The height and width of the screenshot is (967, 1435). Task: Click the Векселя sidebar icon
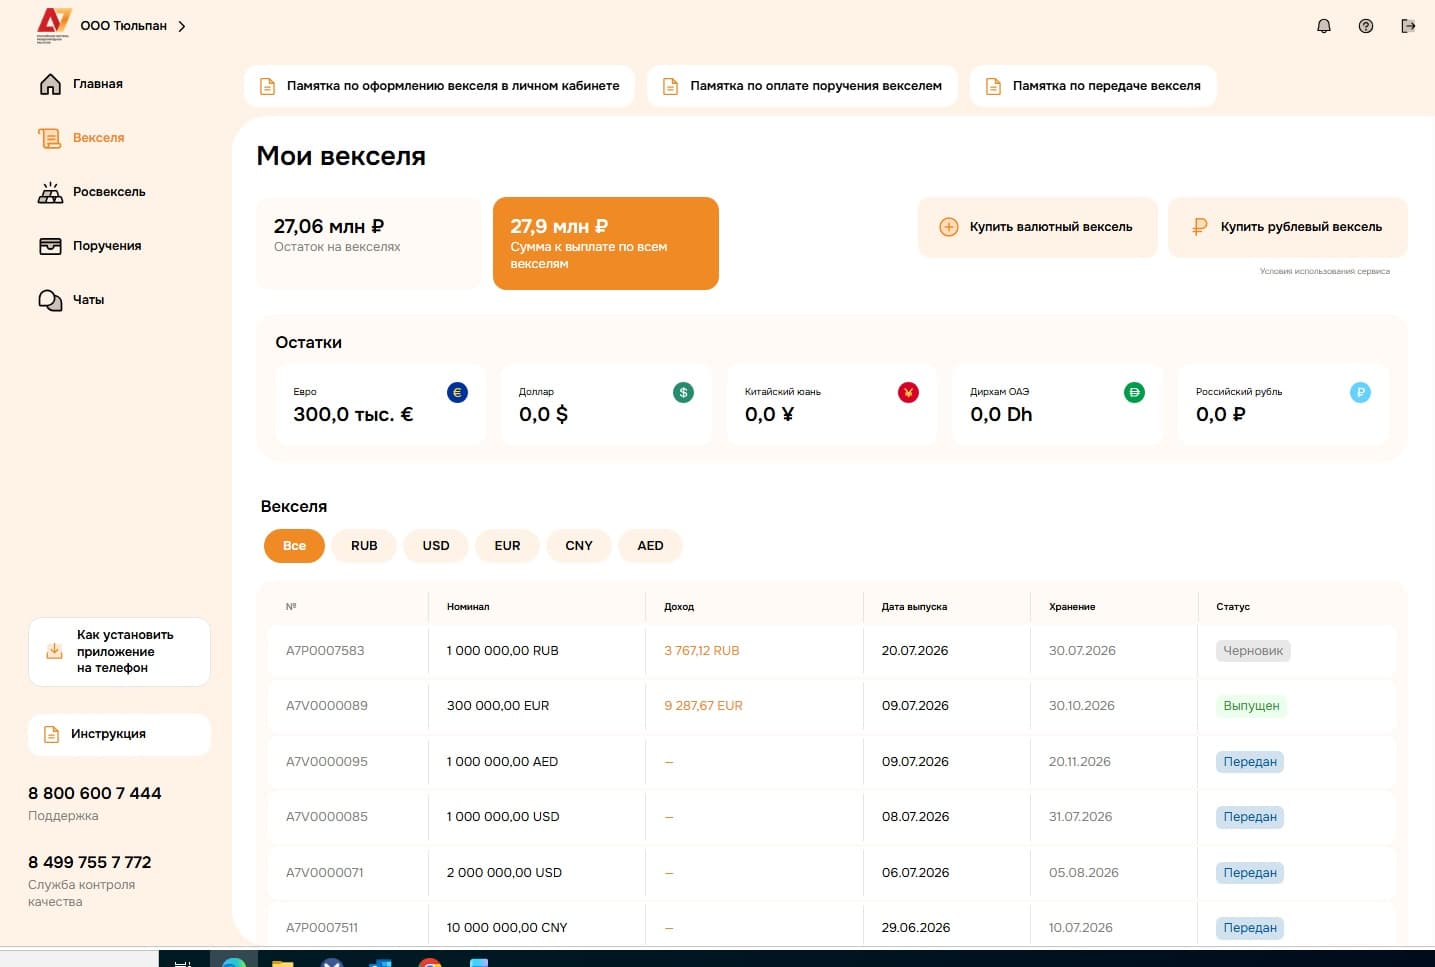[x=50, y=138]
